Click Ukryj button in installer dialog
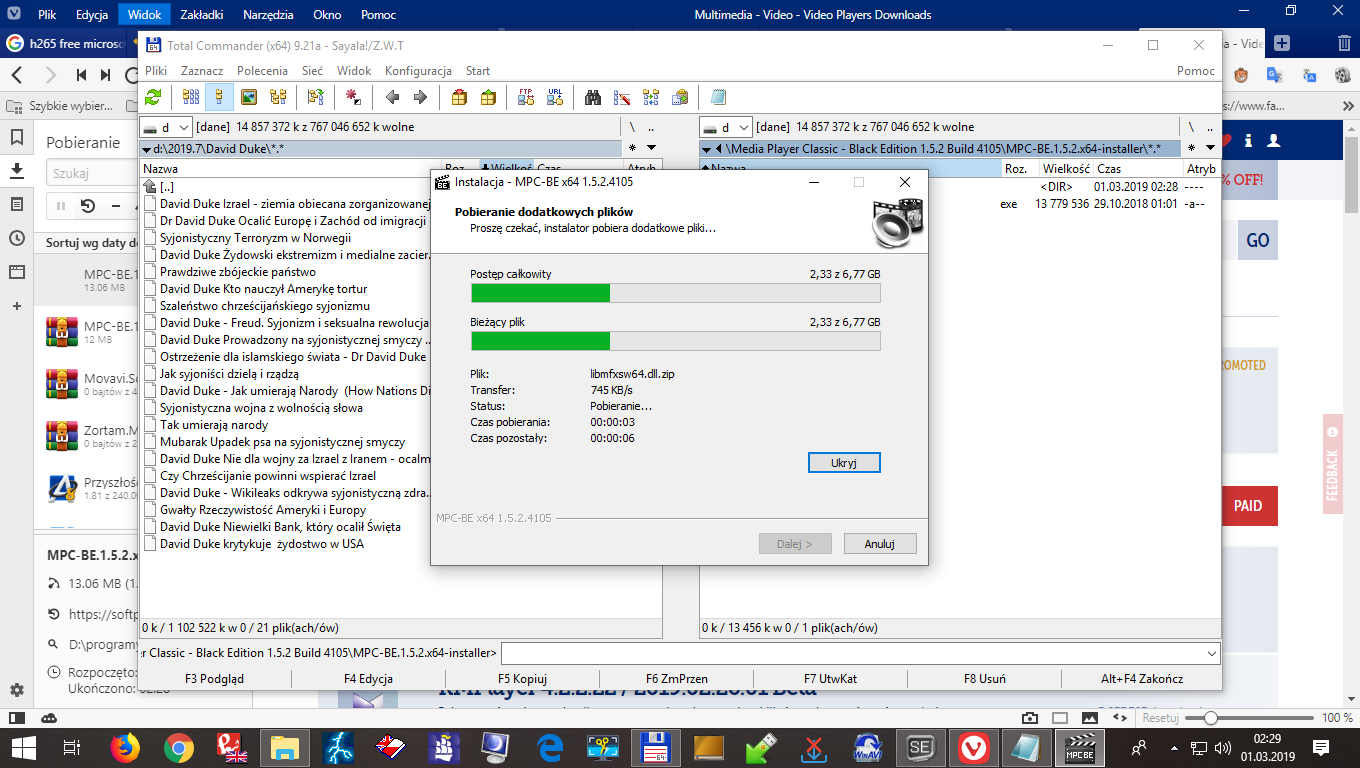Screen dimensions: 1360x768 [x=844, y=463]
